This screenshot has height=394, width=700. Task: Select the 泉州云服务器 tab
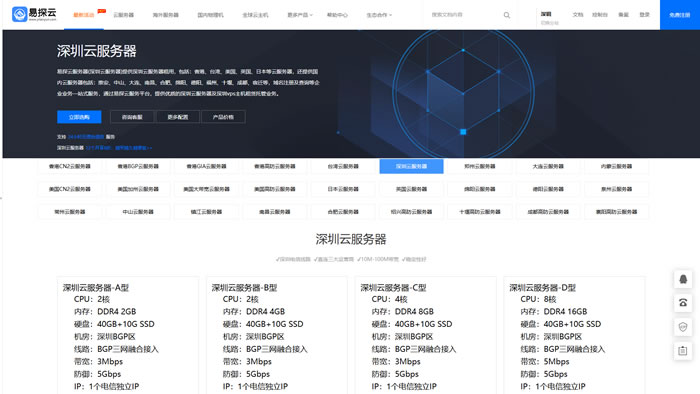(x=616, y=189)
